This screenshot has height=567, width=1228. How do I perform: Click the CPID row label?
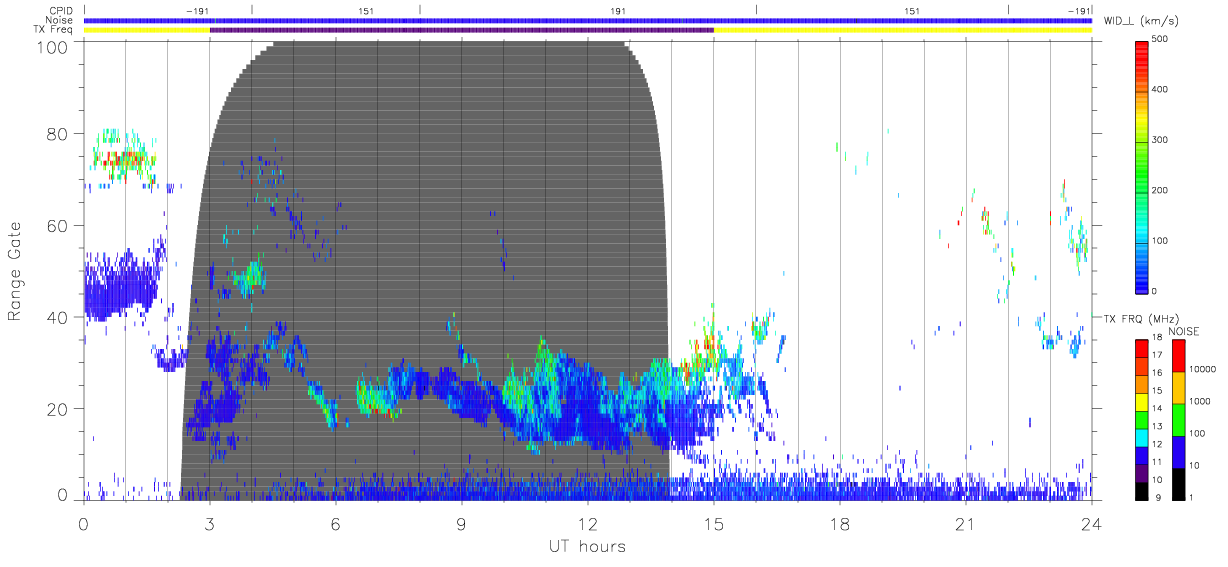click(x=61, y=11)
